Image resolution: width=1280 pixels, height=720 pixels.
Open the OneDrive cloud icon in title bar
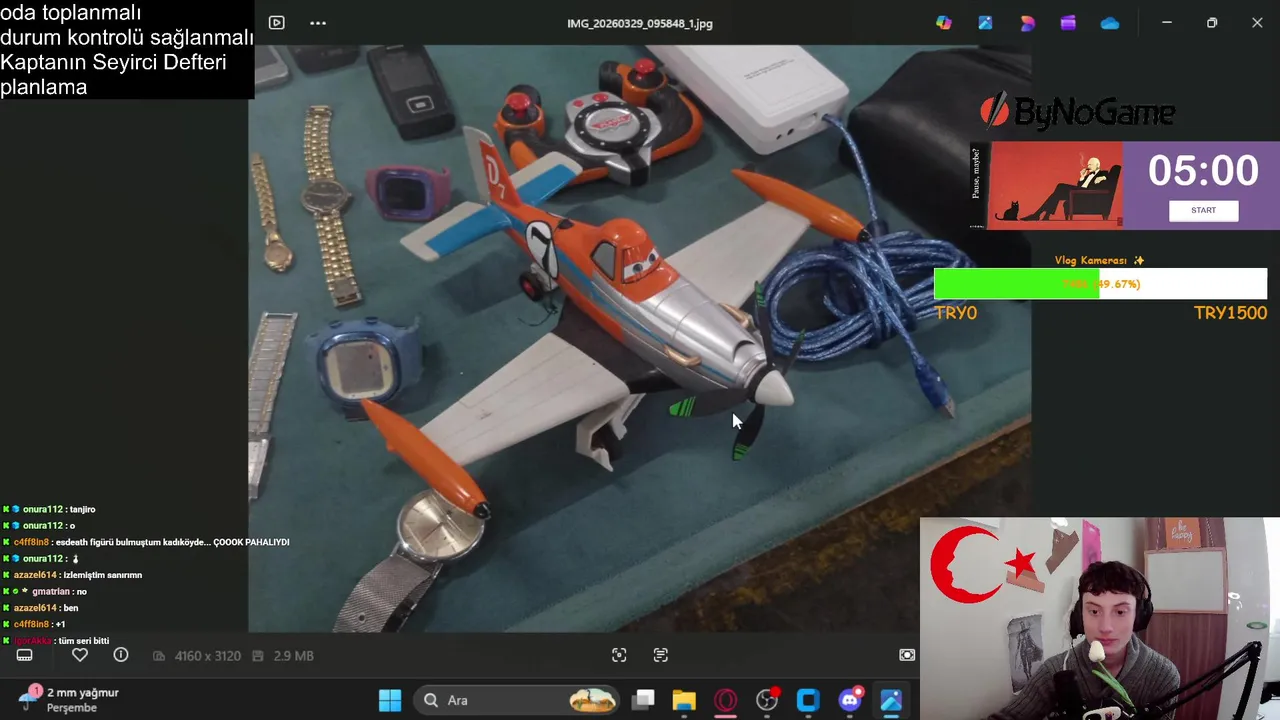pos(1110,22)
